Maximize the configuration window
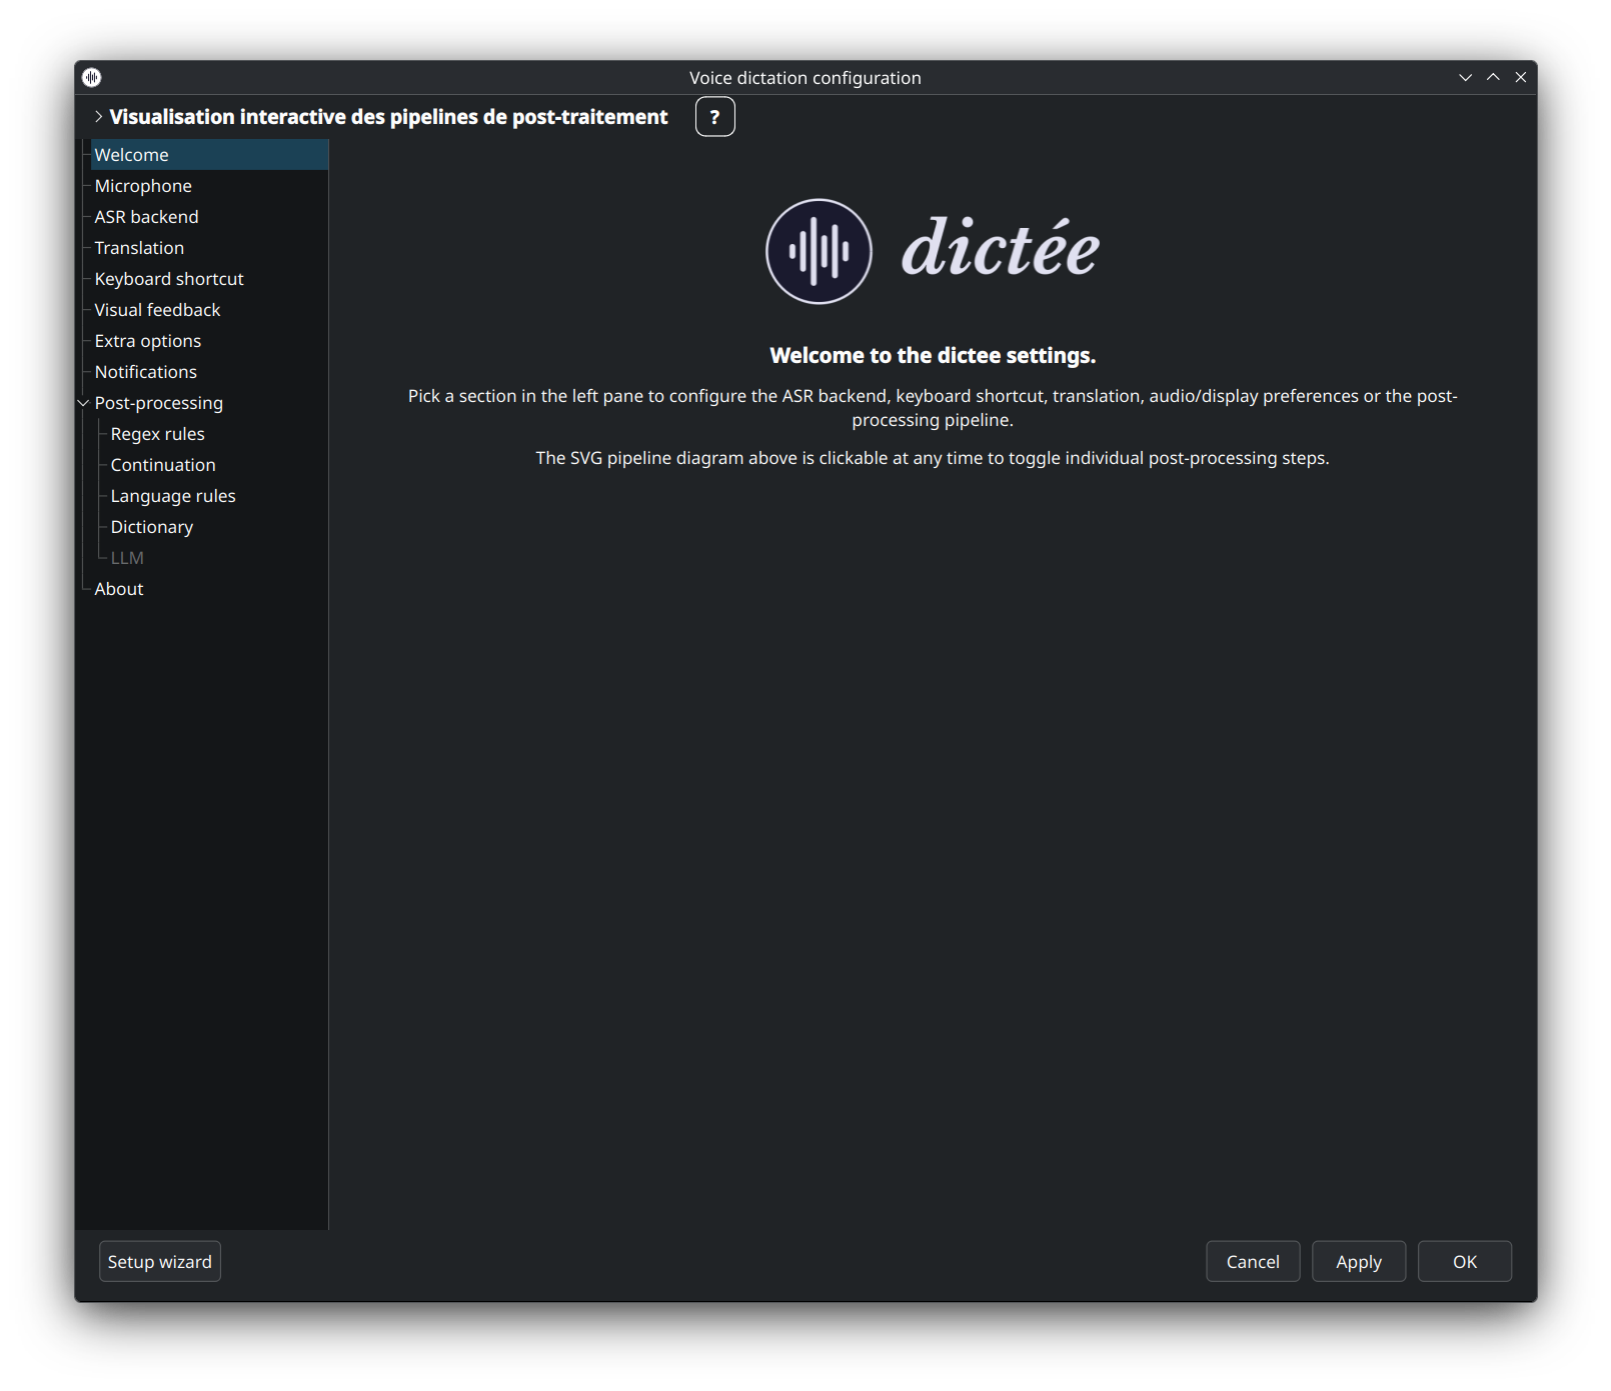The width and height of the screenshot is (1611, 1391). click(x=1493, y=77)
